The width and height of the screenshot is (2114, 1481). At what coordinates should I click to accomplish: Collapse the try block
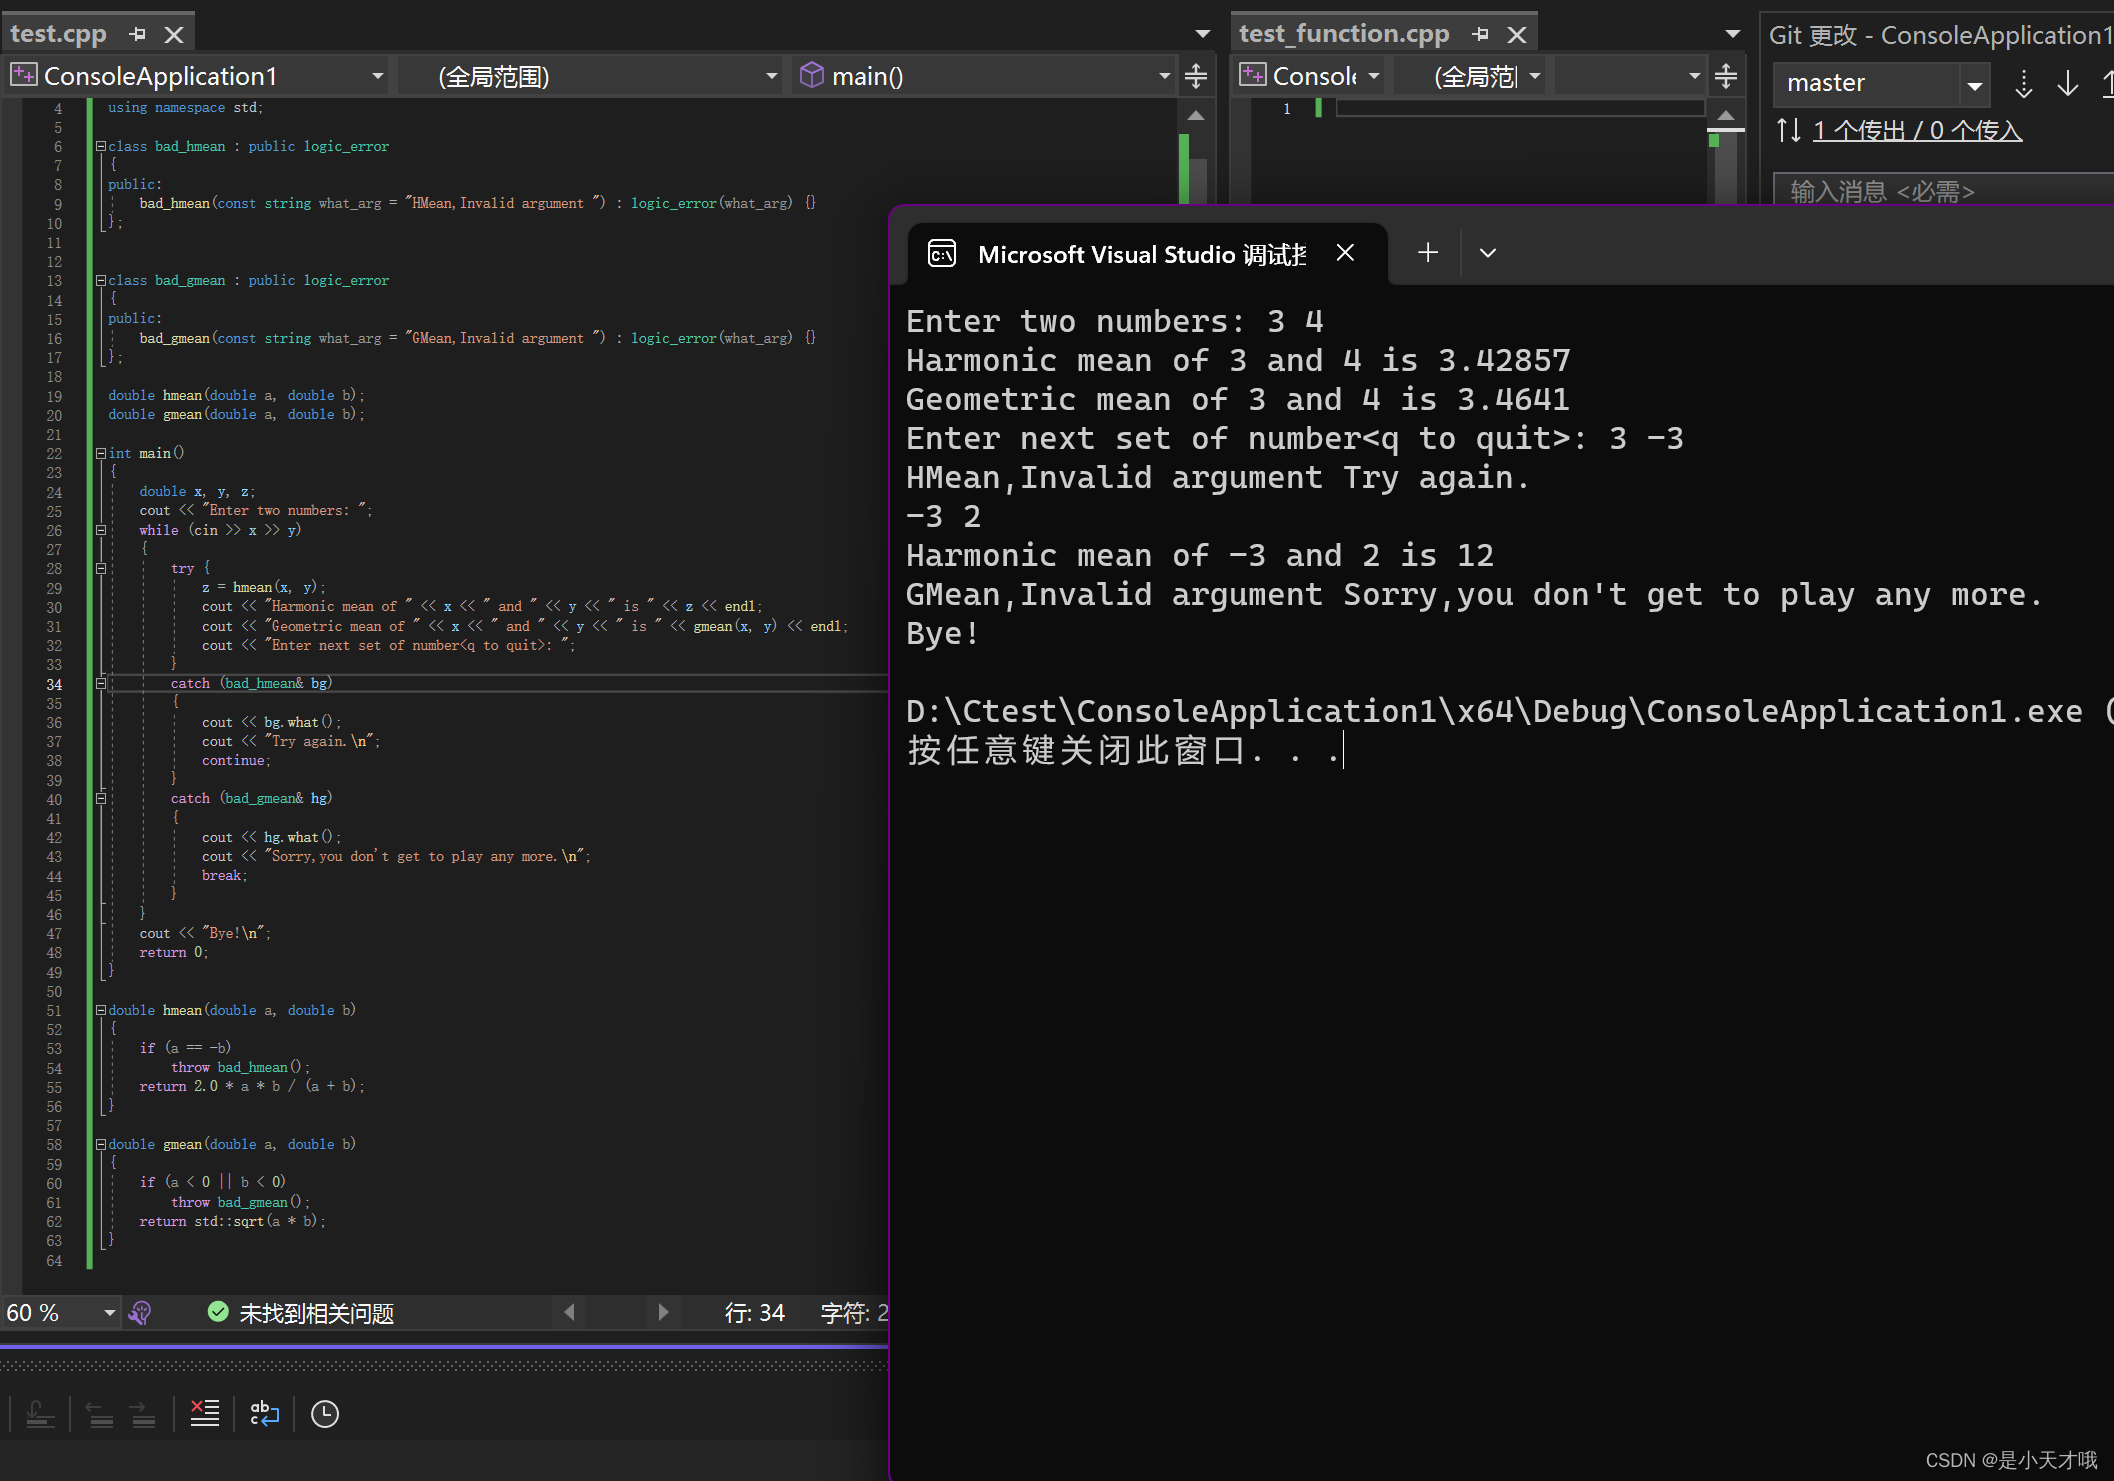point(101,568)
